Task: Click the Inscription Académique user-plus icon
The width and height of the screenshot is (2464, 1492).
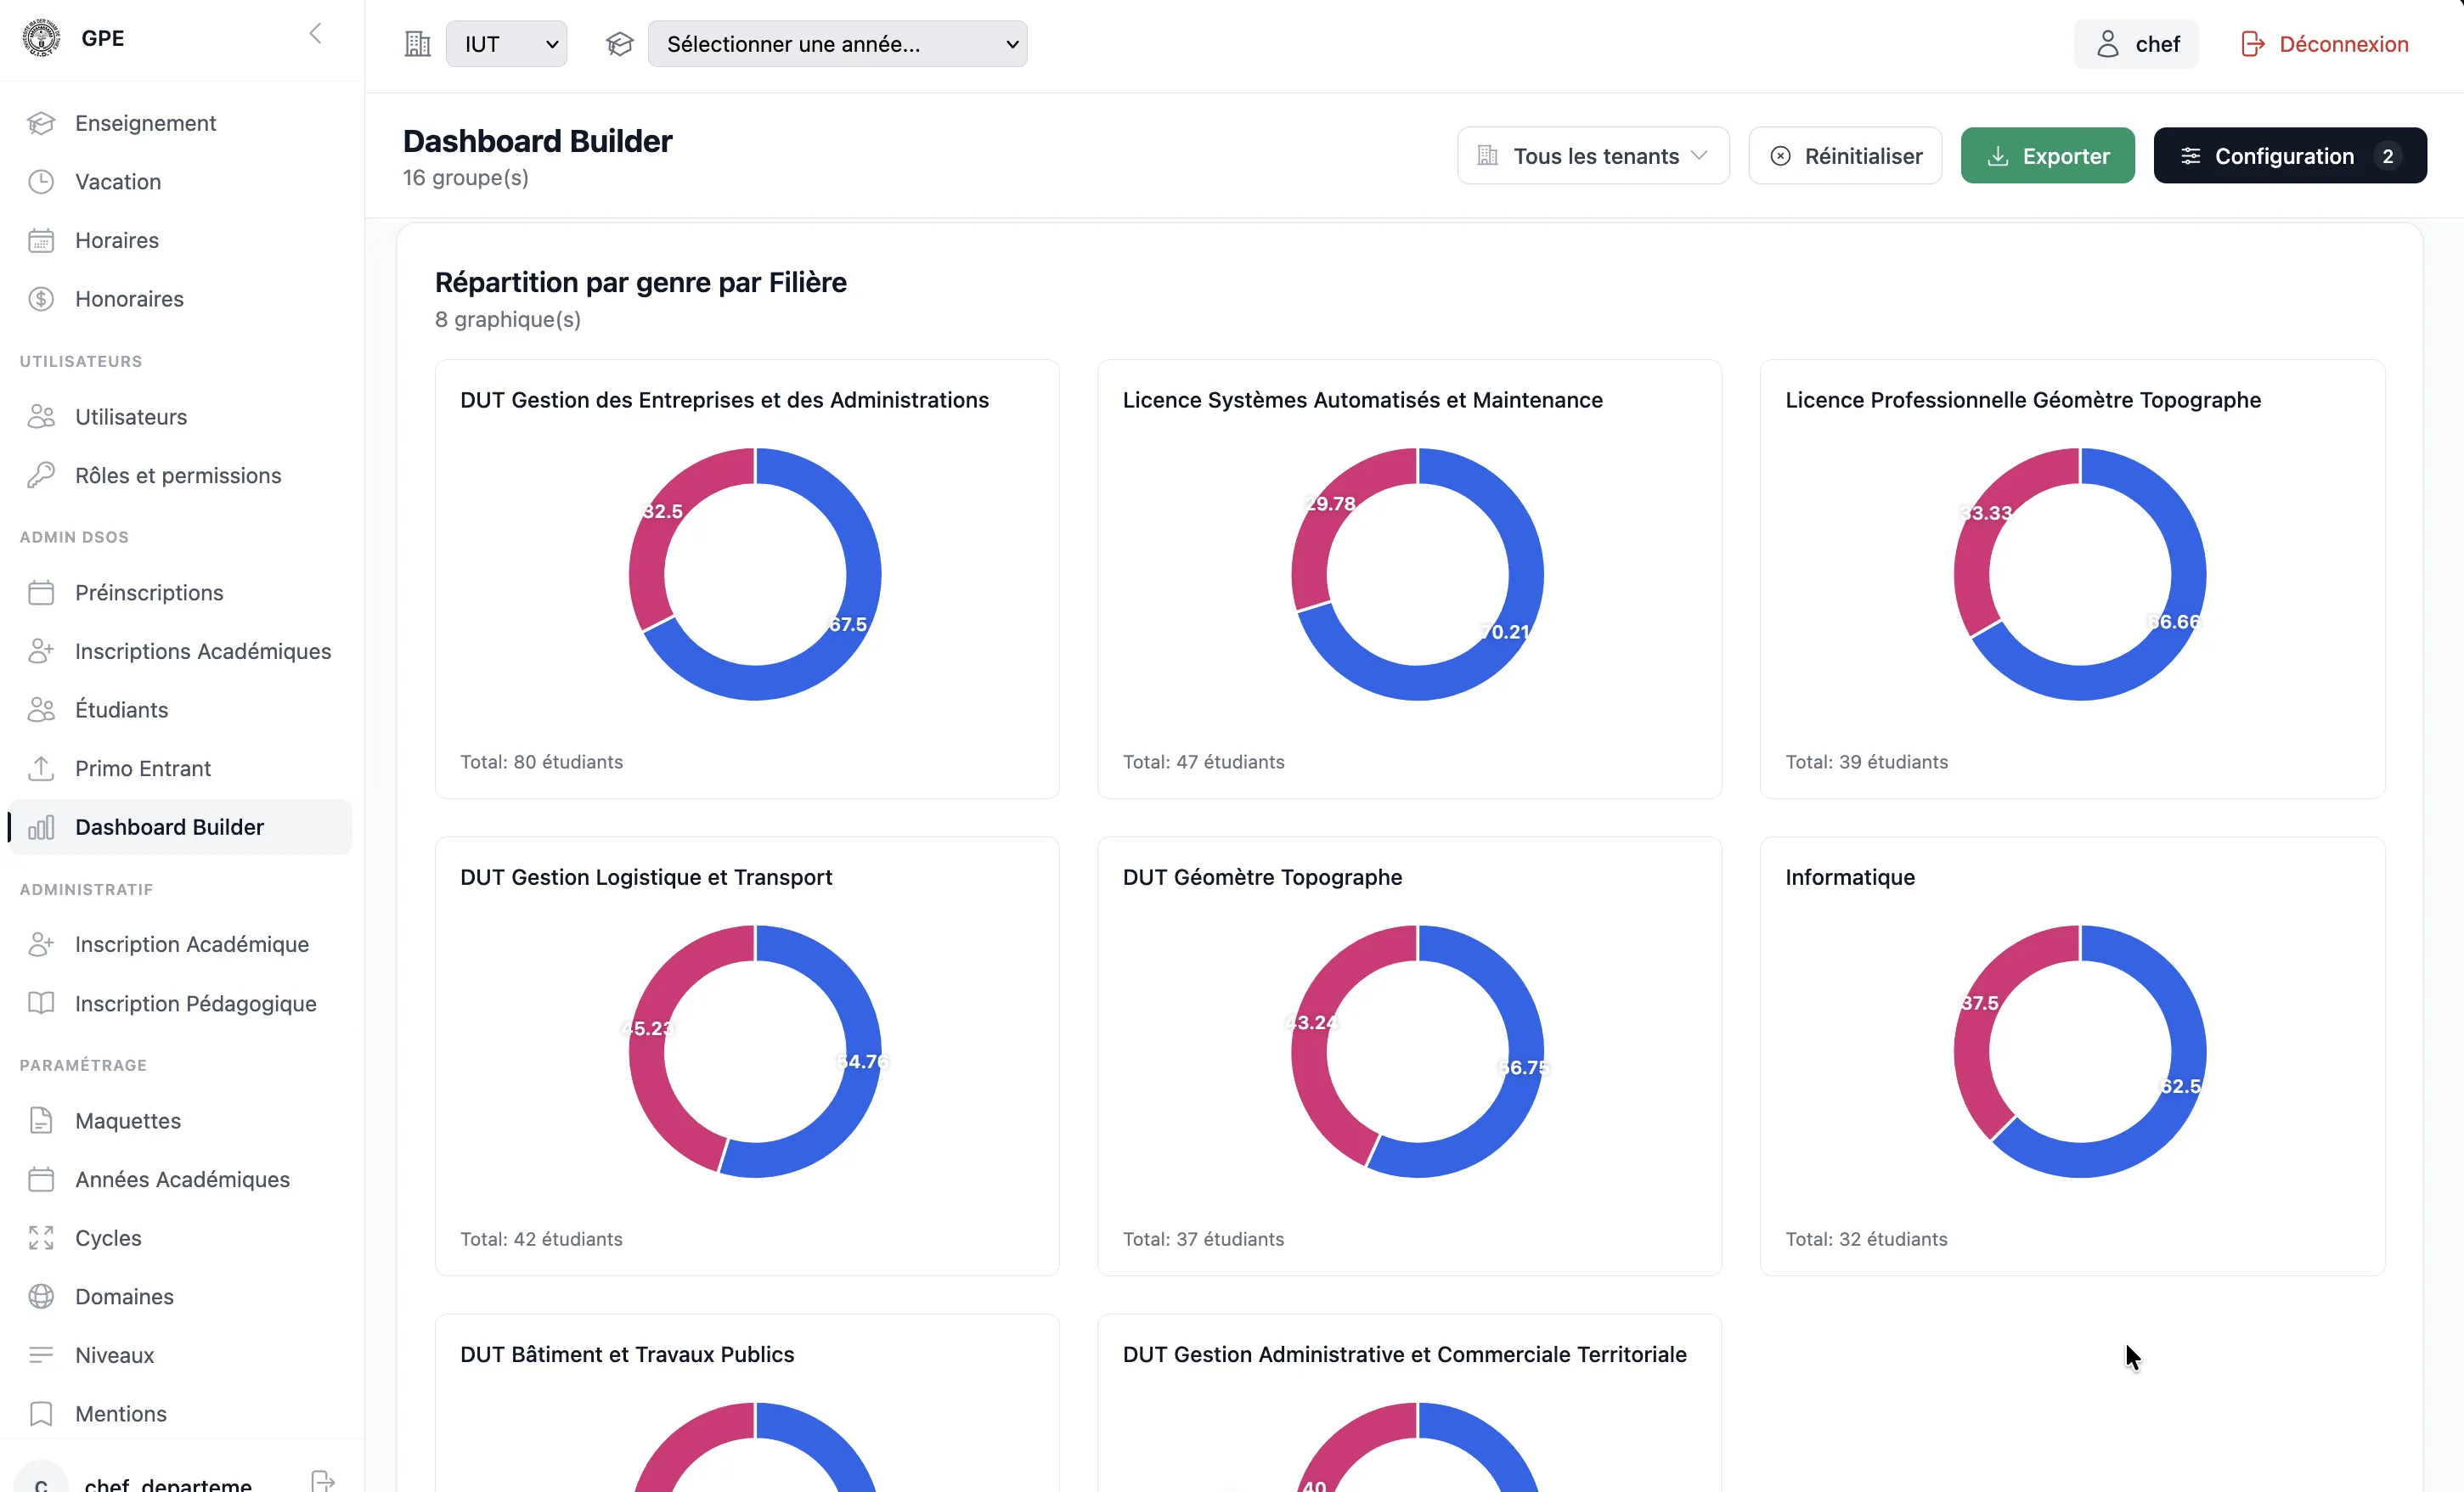Action: [x=41, y=944]
